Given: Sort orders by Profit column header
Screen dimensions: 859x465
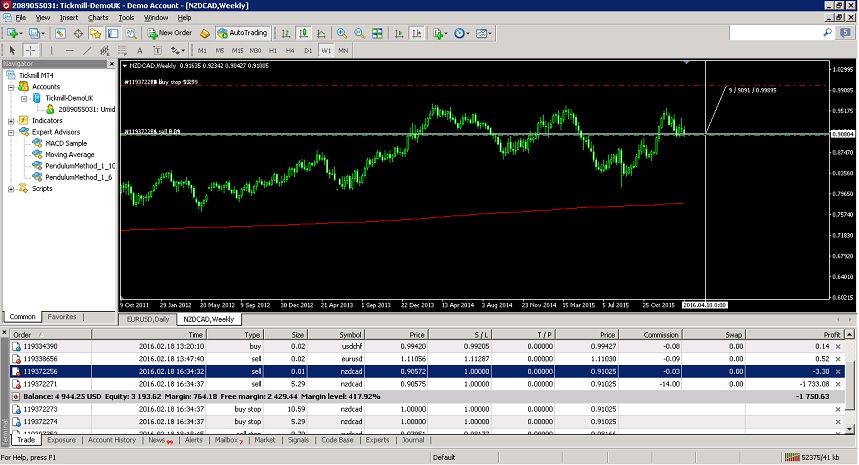Looking at the screenshot, I should pos(795,335).
